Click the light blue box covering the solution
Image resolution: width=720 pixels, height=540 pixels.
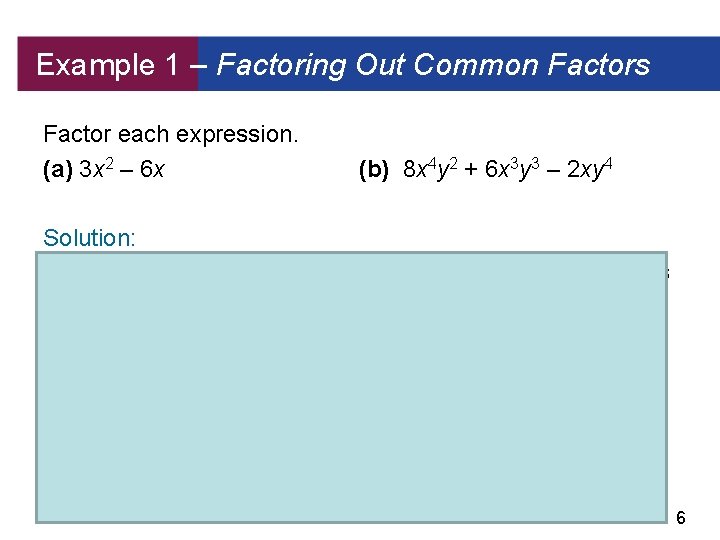click(350, 388)
